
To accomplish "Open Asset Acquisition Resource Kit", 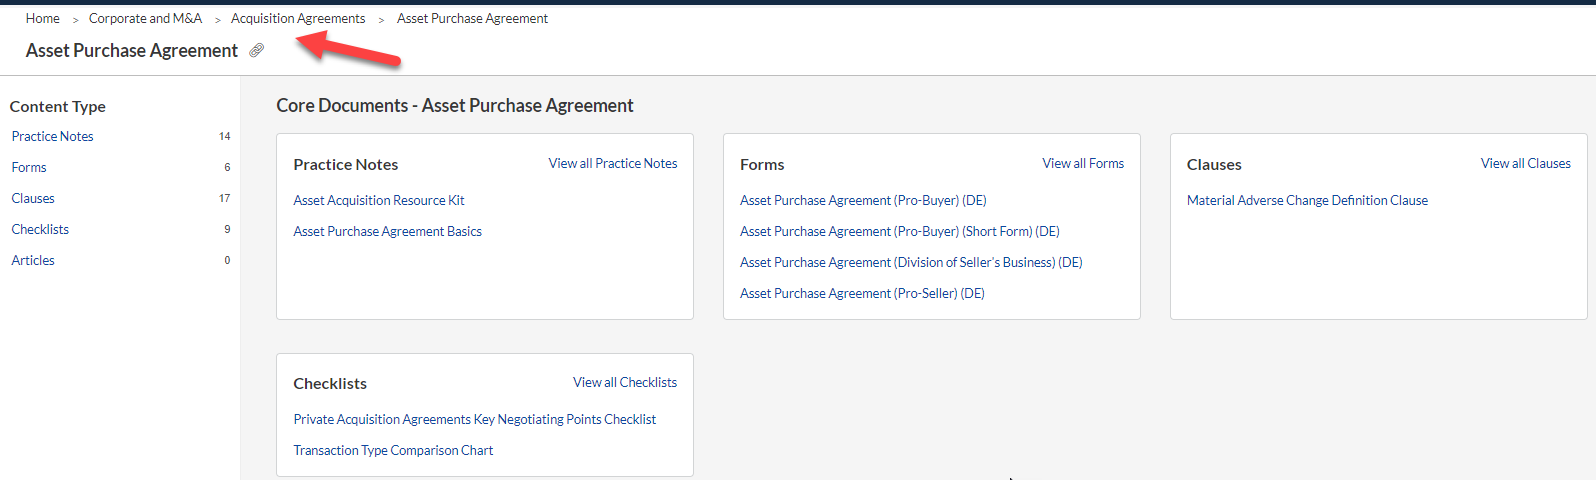I will coord(379,200).
